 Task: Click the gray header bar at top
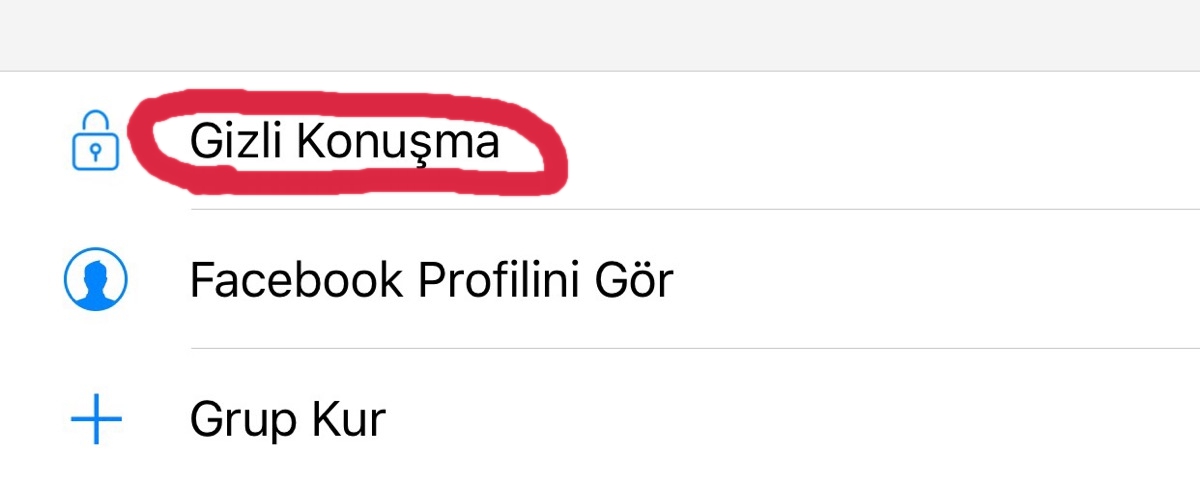click(600, 34)
